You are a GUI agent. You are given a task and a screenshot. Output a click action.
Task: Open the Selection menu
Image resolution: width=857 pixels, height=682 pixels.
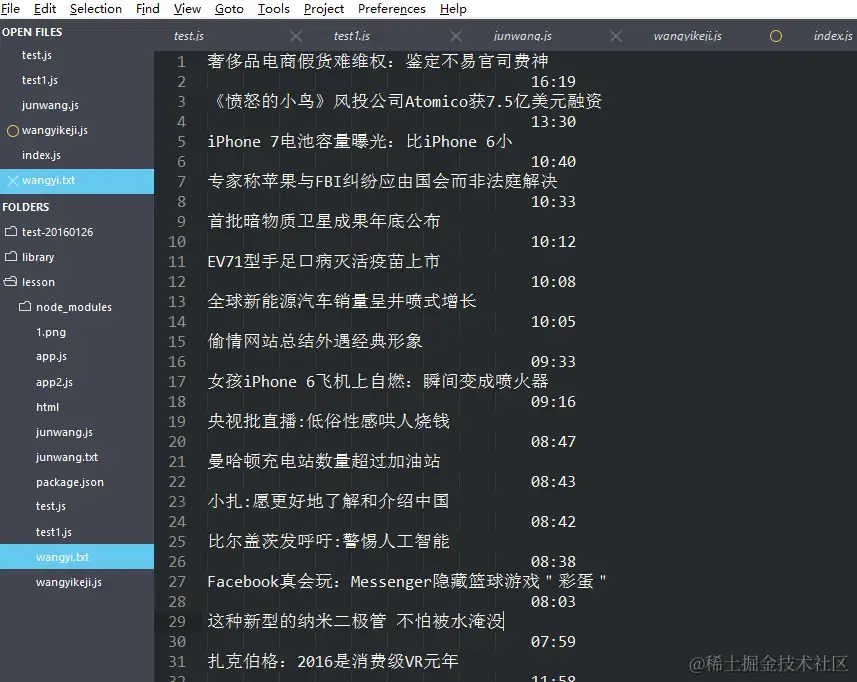96,9
